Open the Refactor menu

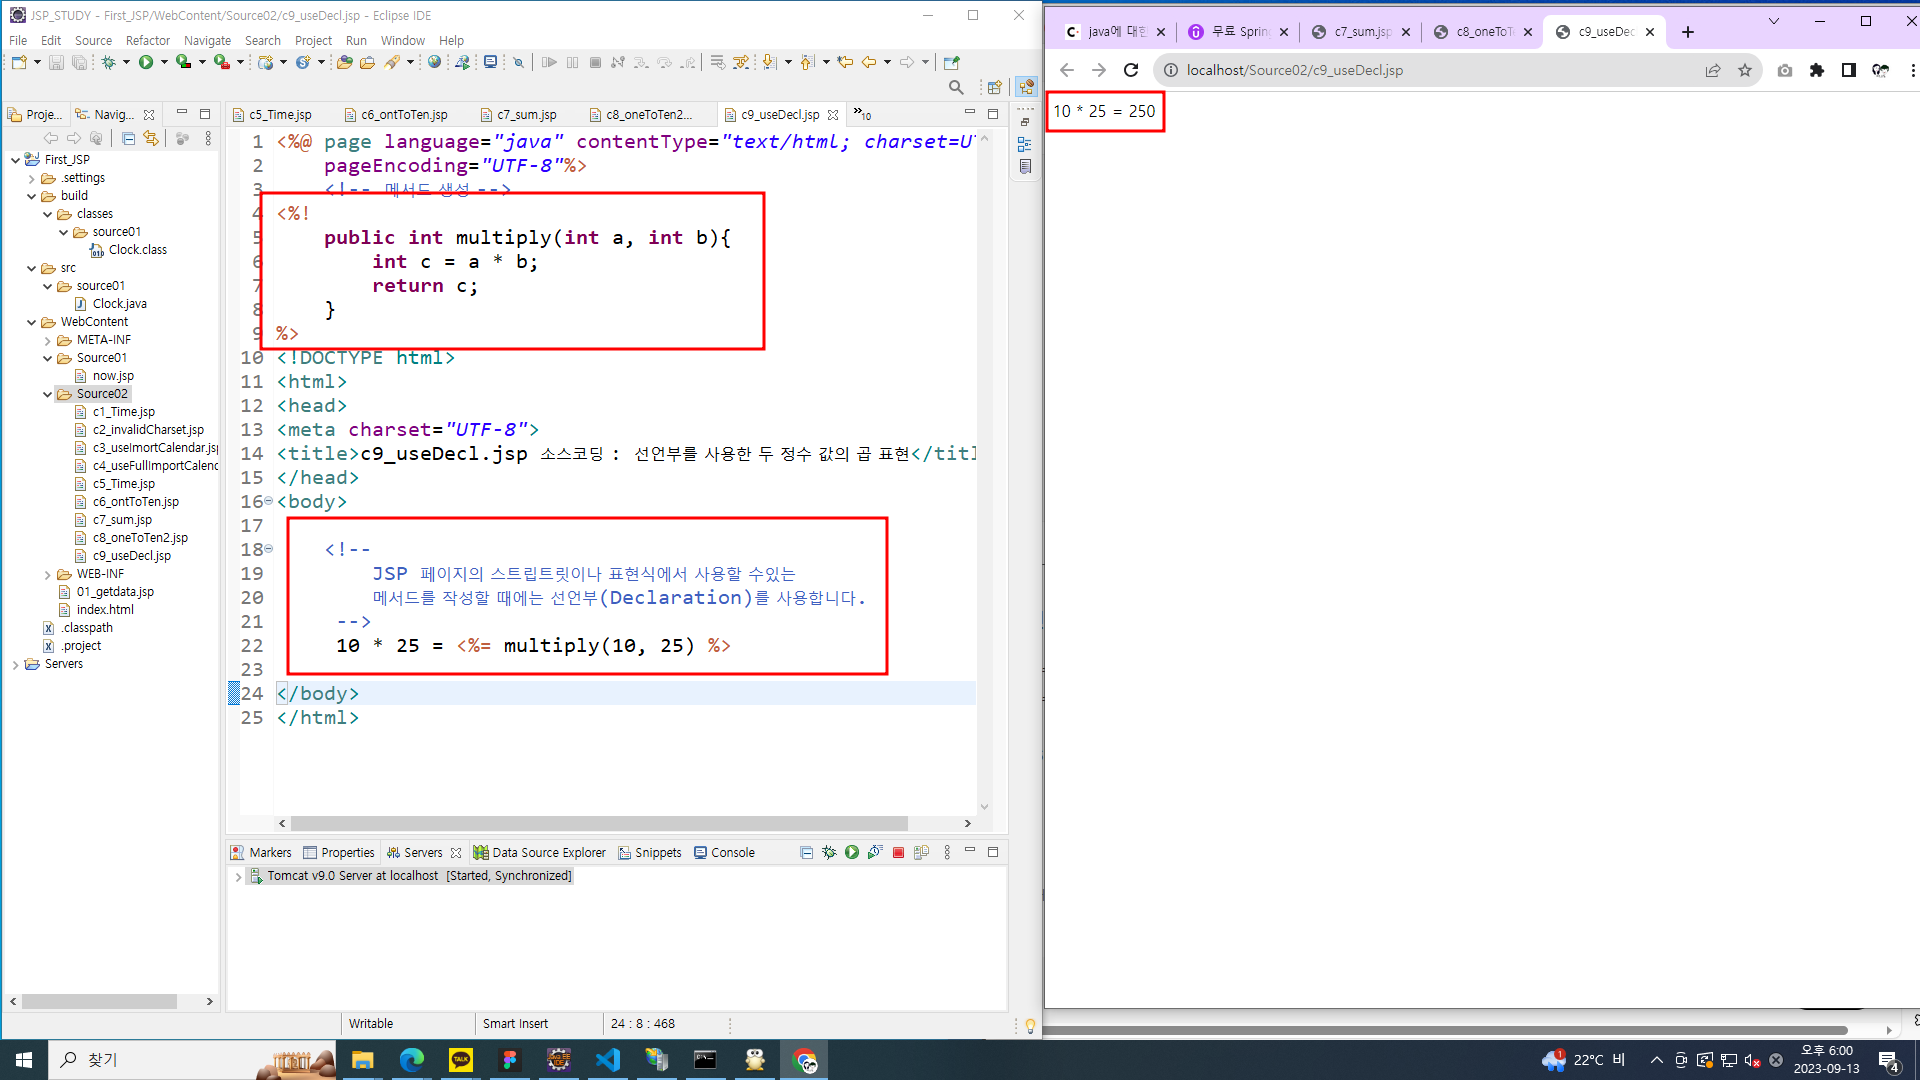[147, 40]
